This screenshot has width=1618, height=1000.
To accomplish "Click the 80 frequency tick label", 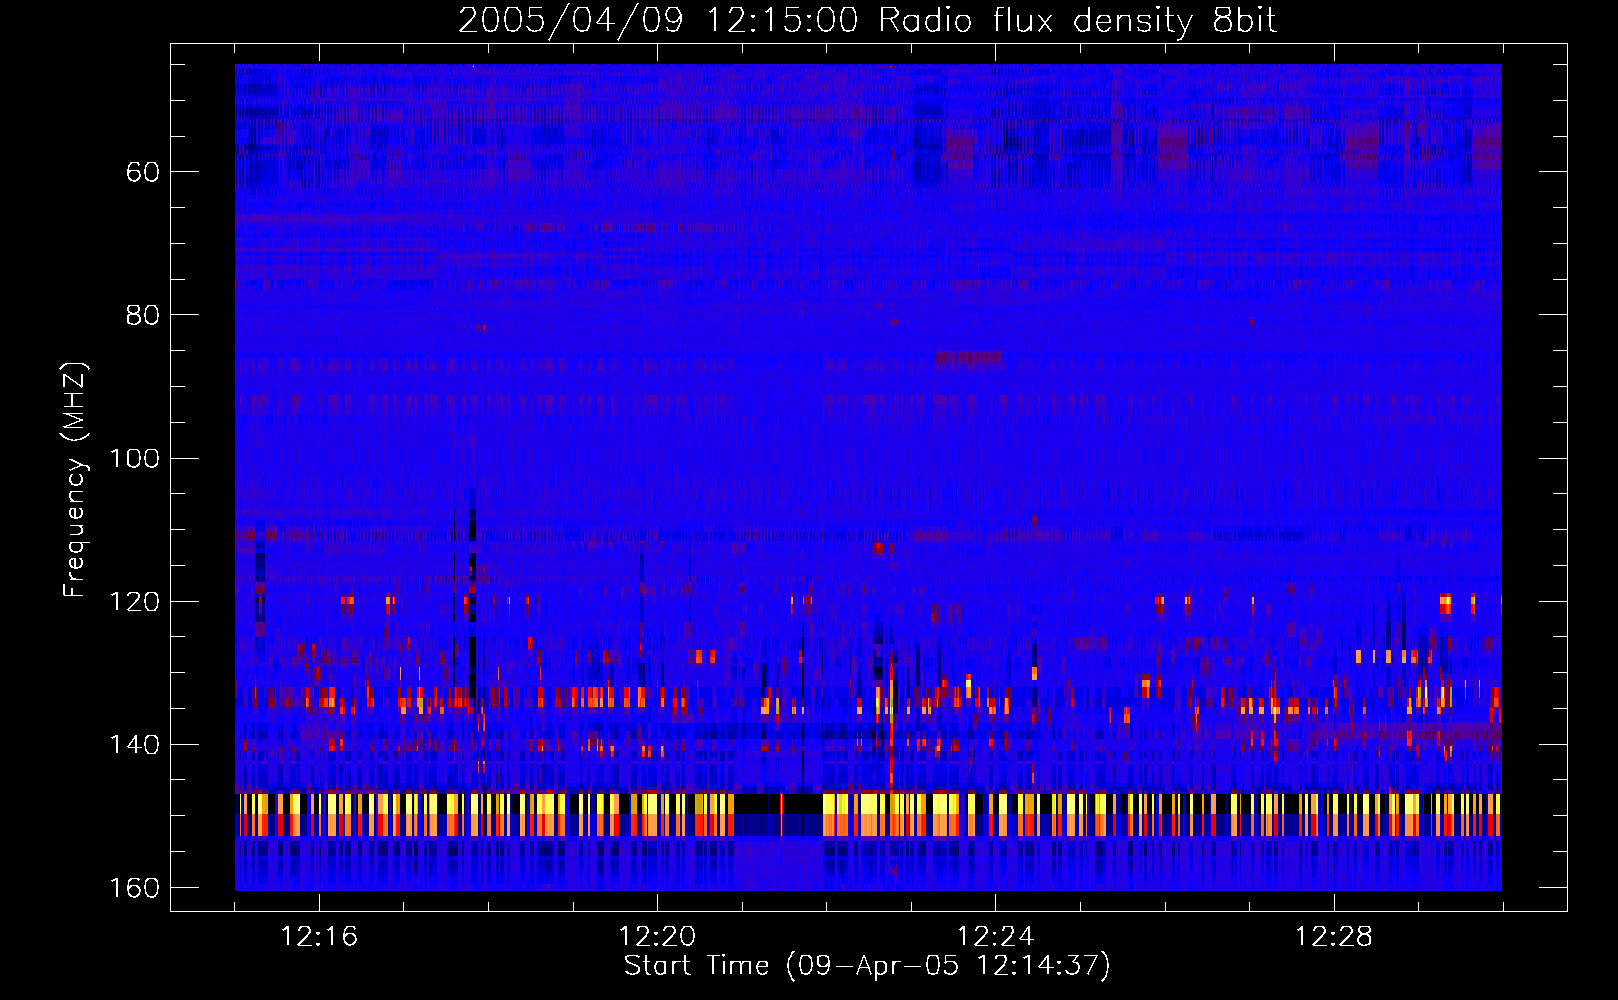I will tap(143, 315).
